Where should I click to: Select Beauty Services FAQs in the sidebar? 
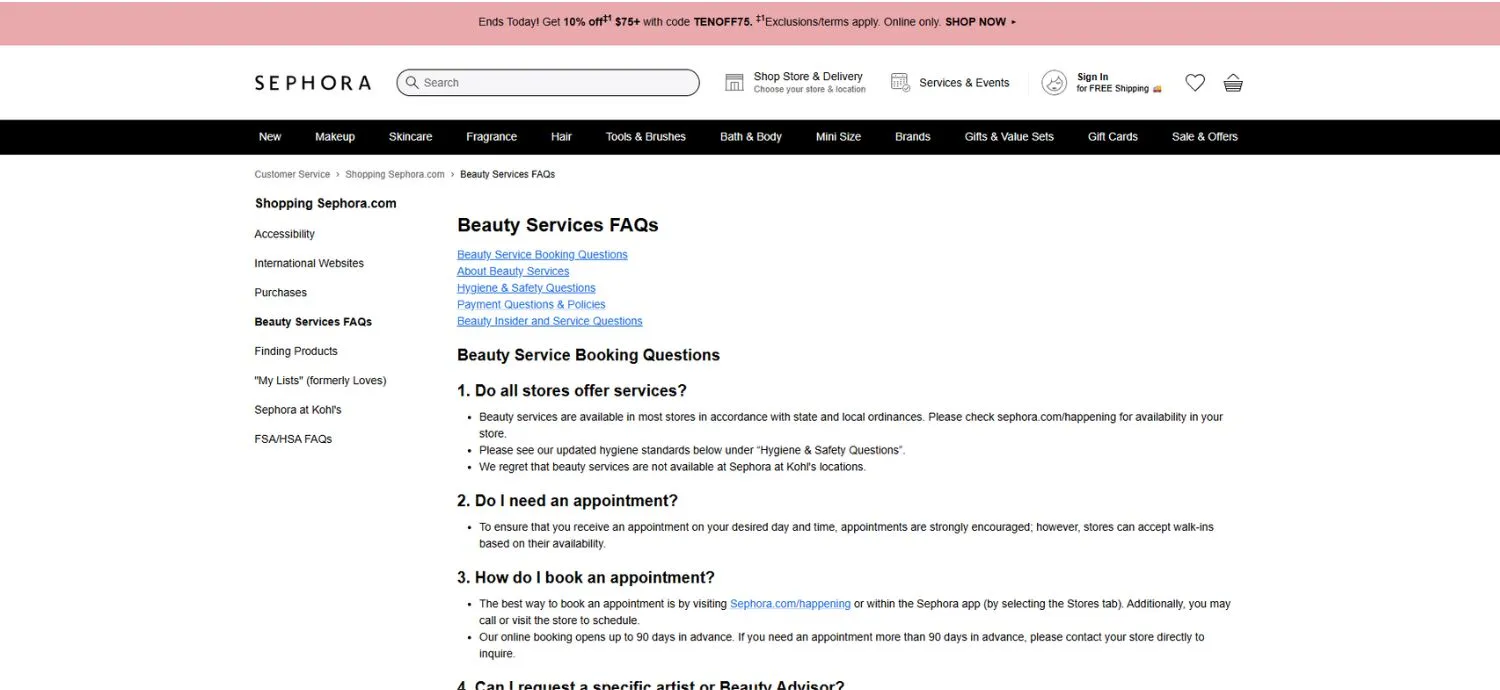pos(313,322)
